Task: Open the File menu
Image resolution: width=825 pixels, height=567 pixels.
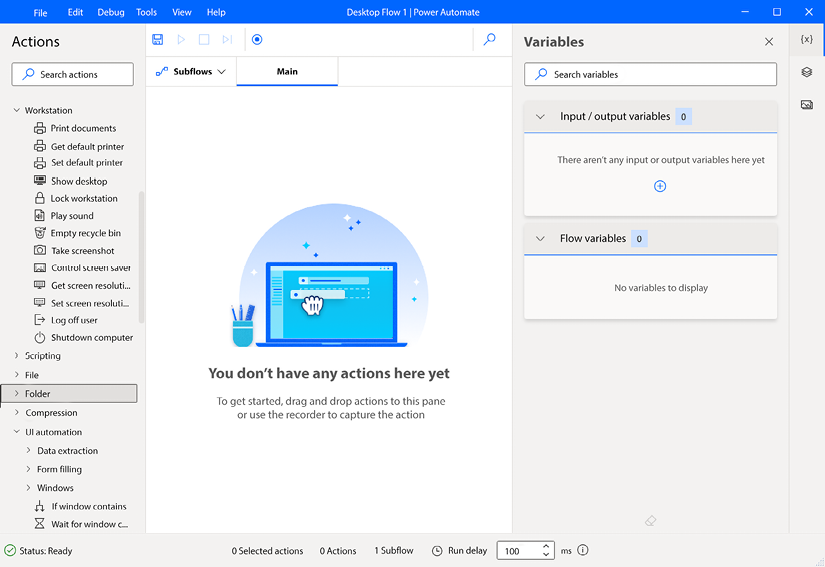Action: point(40,13)
